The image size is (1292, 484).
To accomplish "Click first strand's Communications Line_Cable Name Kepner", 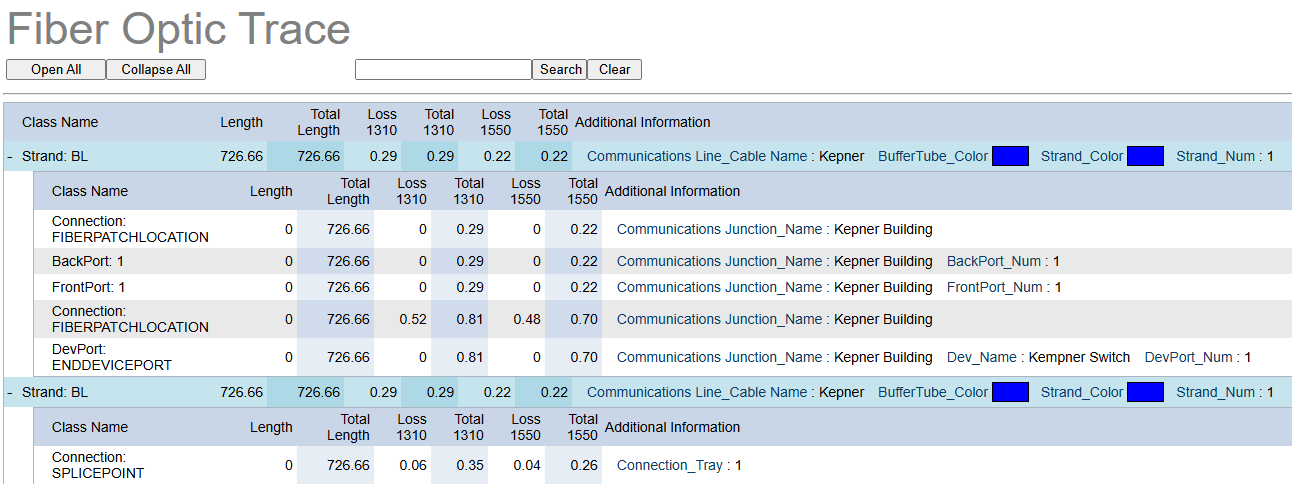I will coord(726,156).
